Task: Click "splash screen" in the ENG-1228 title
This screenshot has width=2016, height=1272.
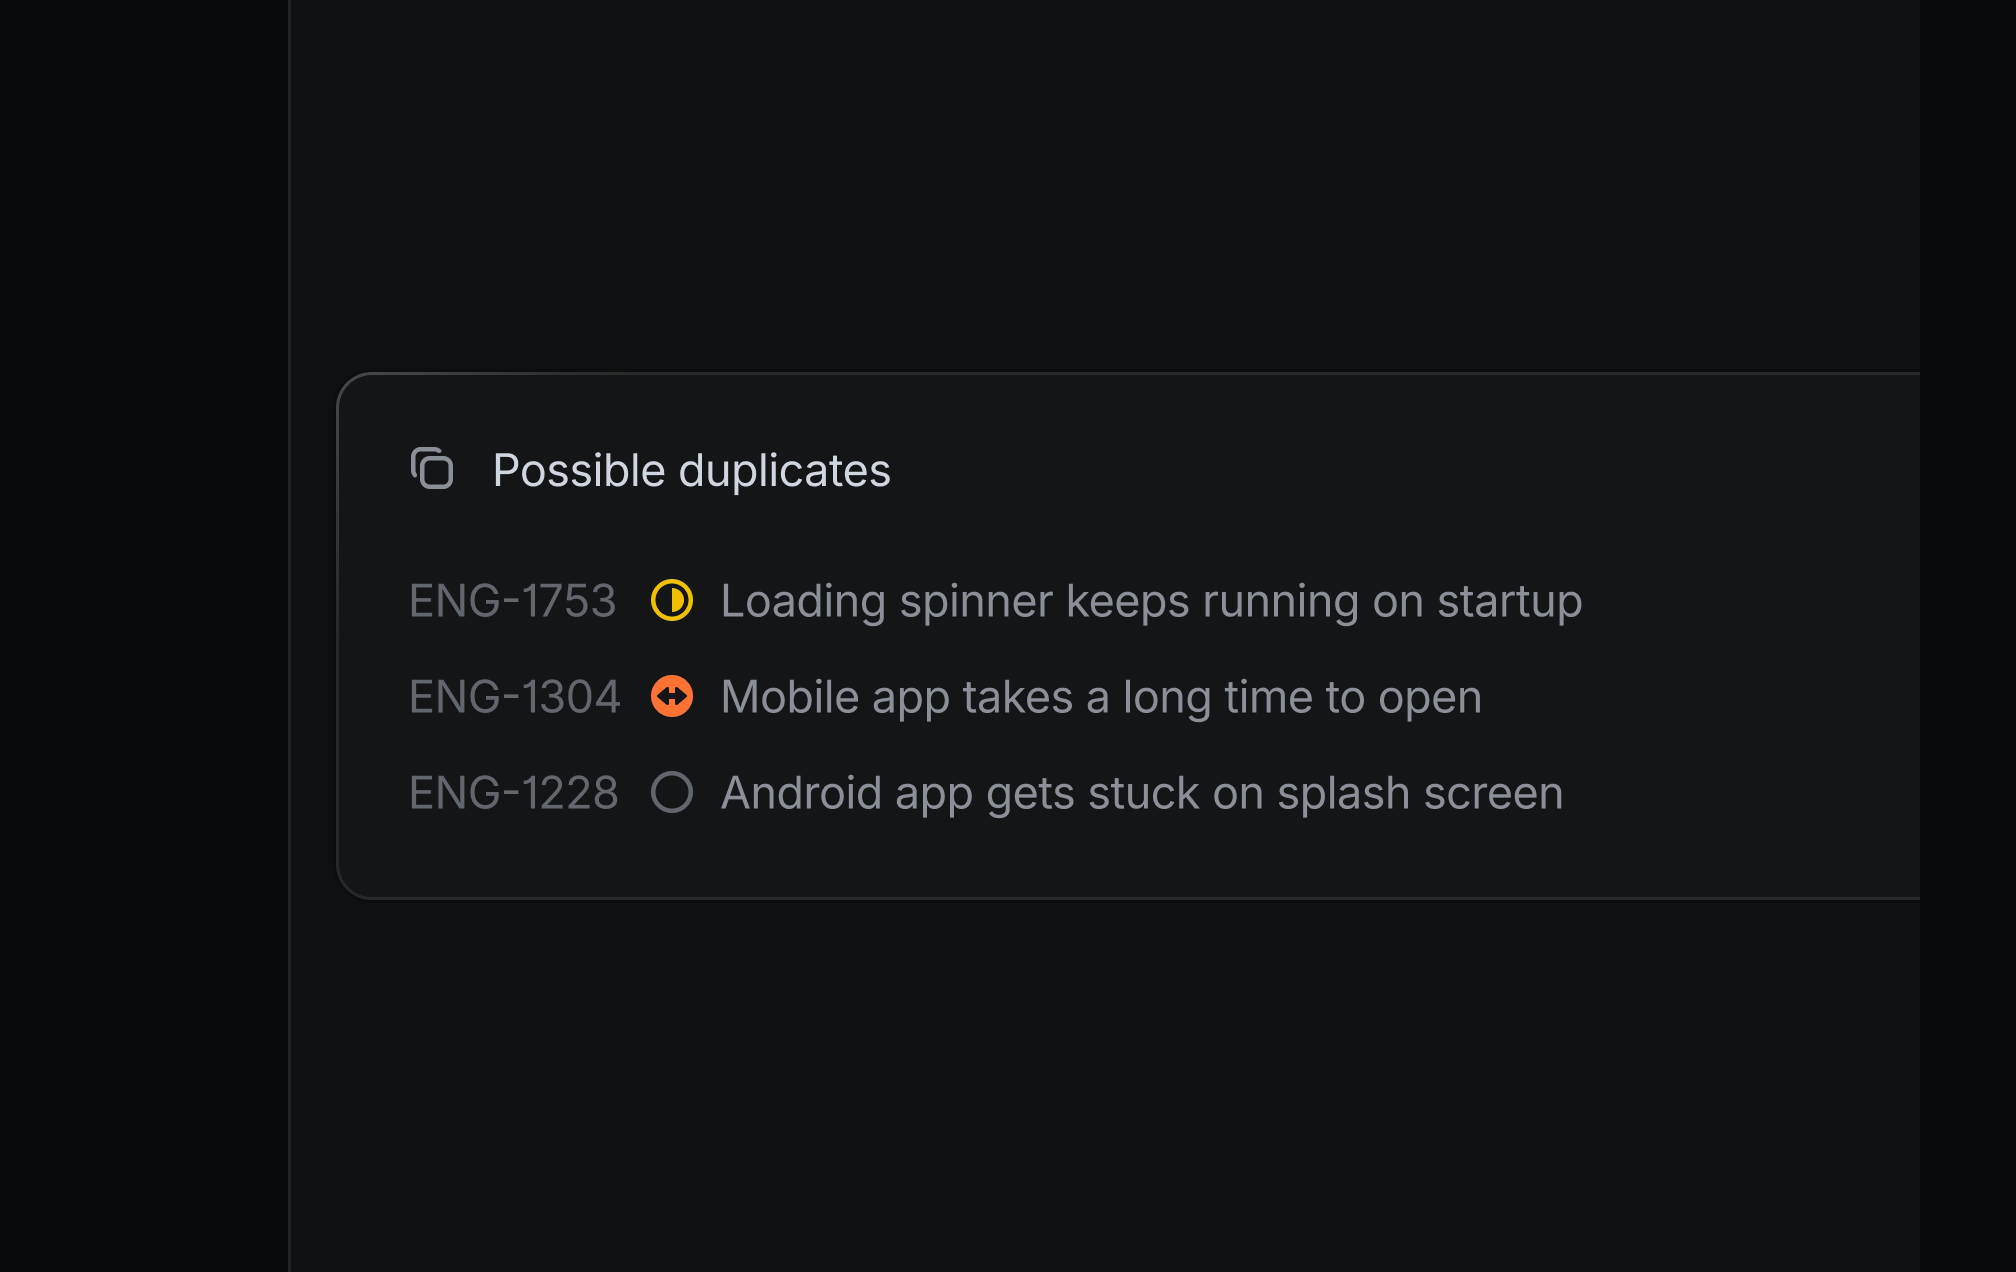Action: (x=1419, y=793)
